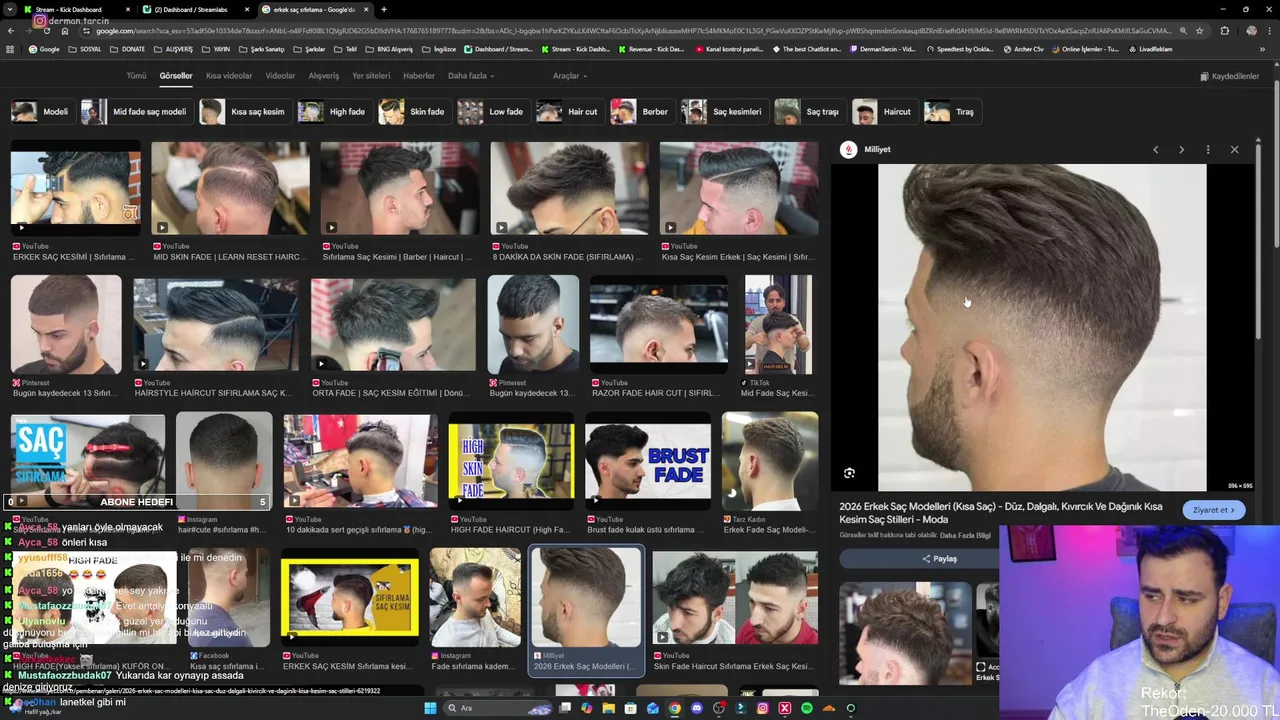Expand the Daha fazla dropdown
Image resolution: width=1280 pixels, height=720 pixels.
click(x=470, y=76)
